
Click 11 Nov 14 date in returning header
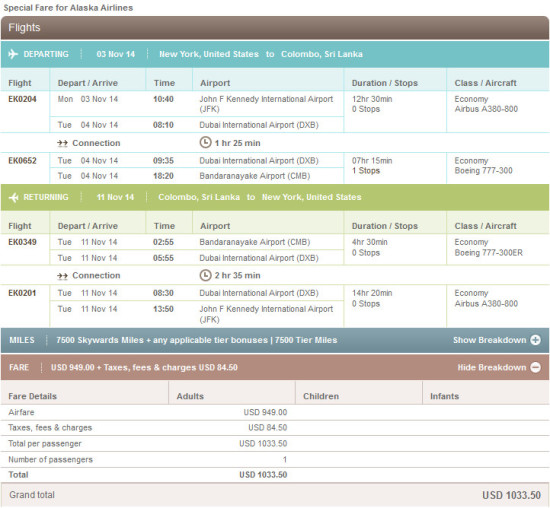click(x=115, y=197)
